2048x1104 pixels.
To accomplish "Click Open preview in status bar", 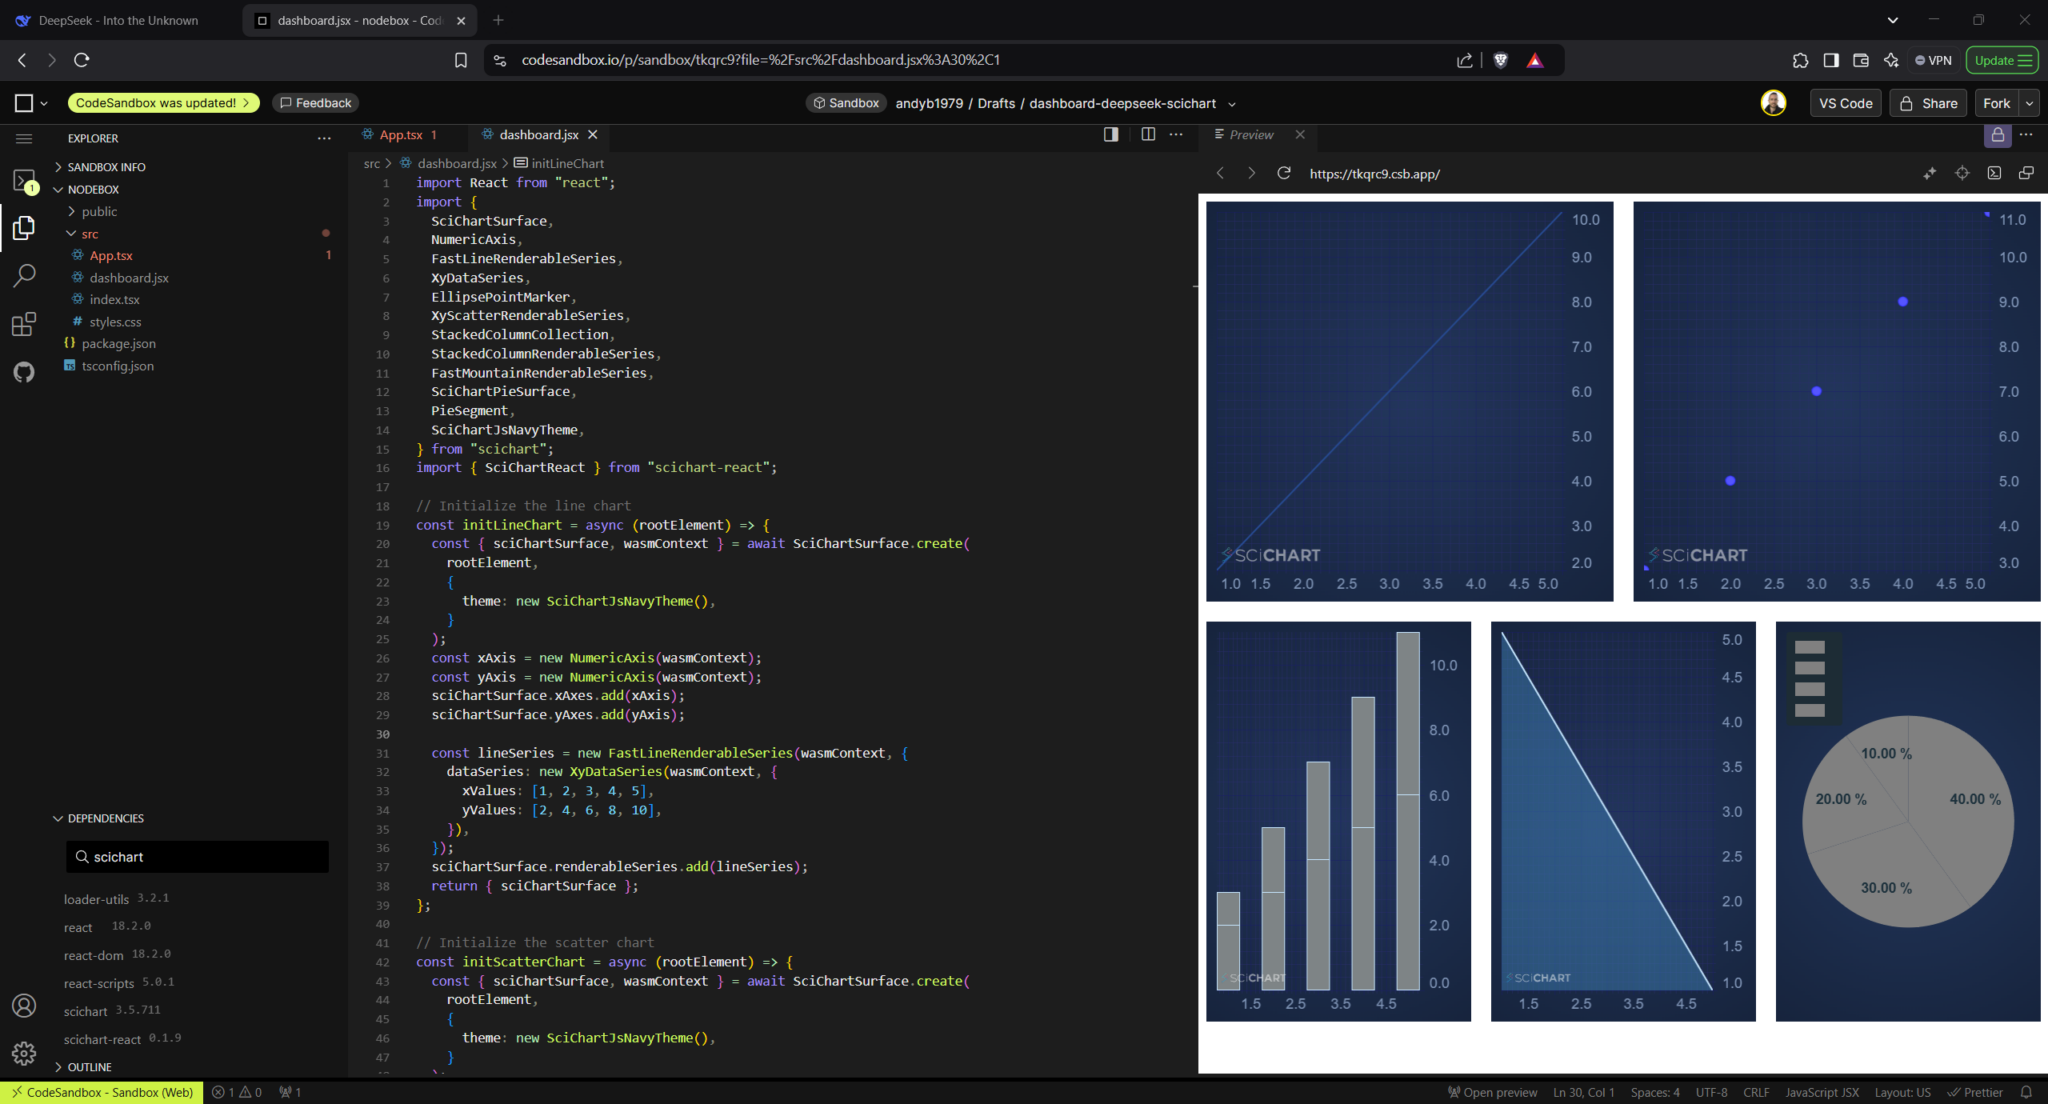I will pyautogui.click(x=1492, y=1093).
